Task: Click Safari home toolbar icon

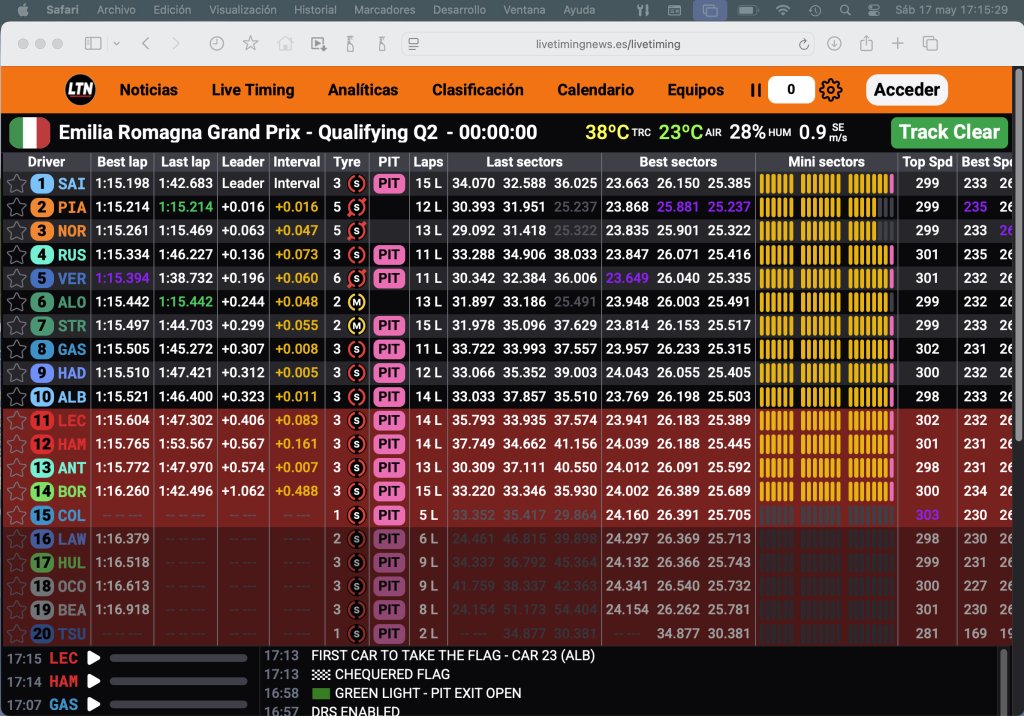Action: click(x=285, y=44)
